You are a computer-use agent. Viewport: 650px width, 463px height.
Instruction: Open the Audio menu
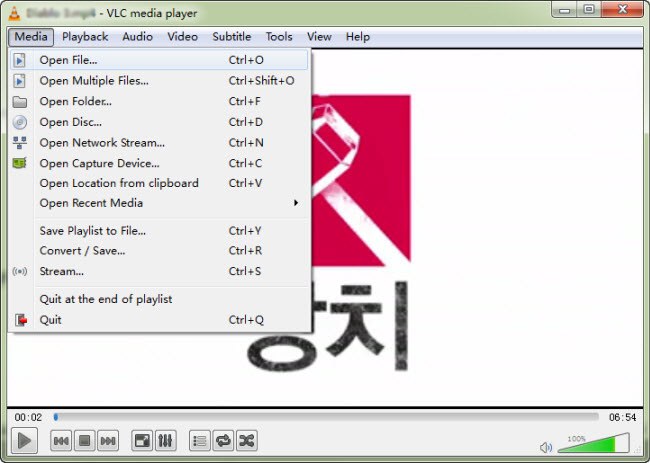[137, 37]
